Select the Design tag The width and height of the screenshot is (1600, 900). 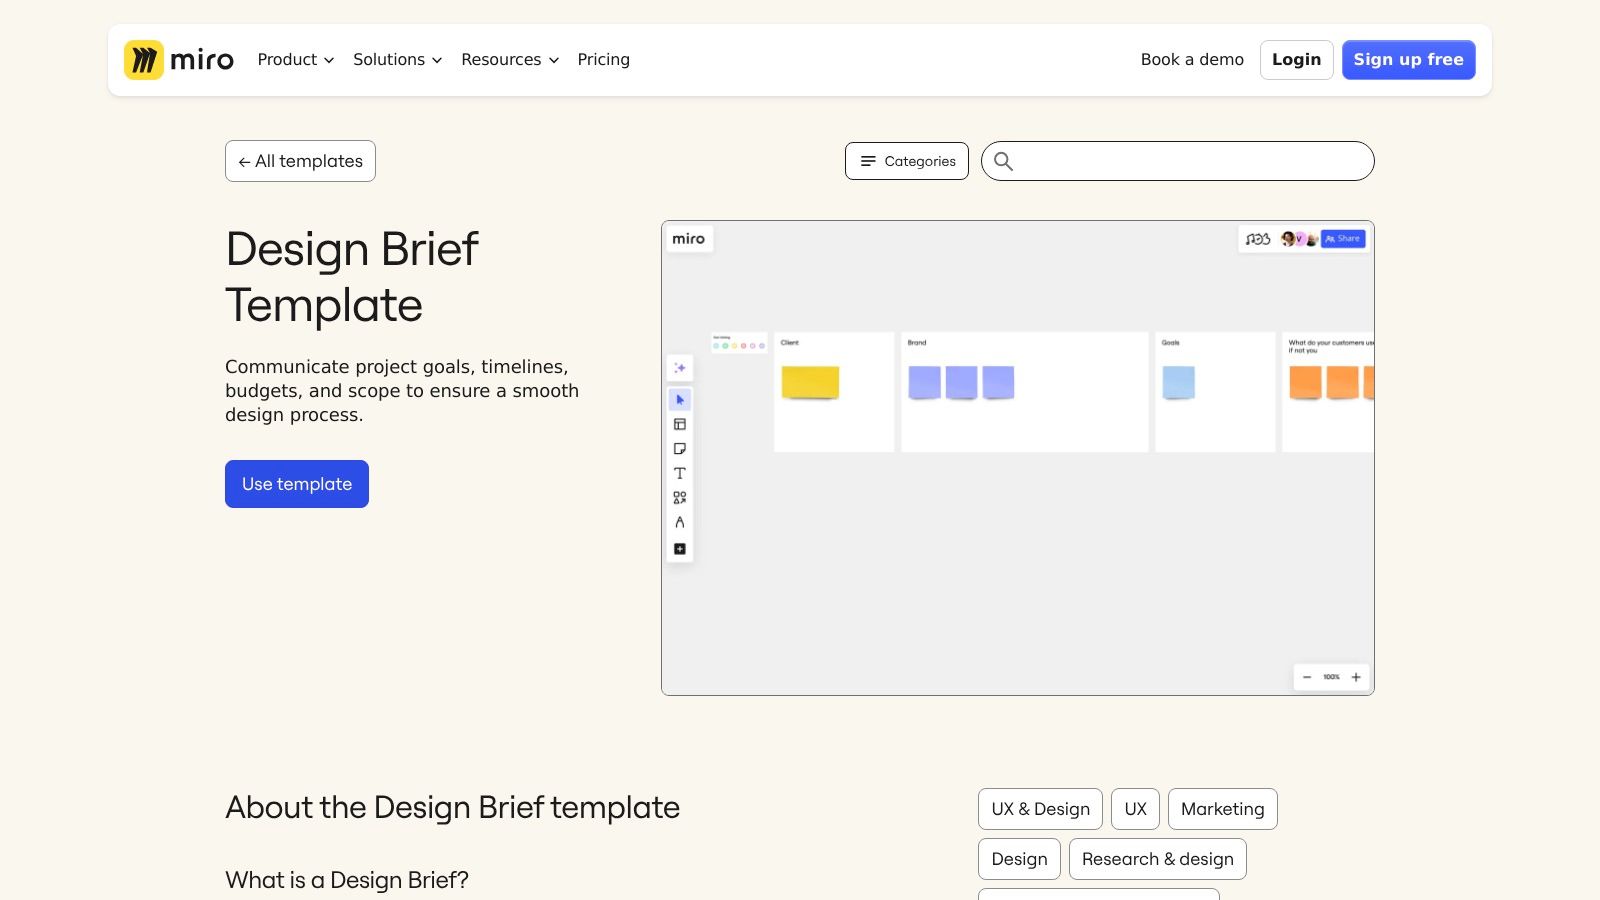tap(1019, 859)
